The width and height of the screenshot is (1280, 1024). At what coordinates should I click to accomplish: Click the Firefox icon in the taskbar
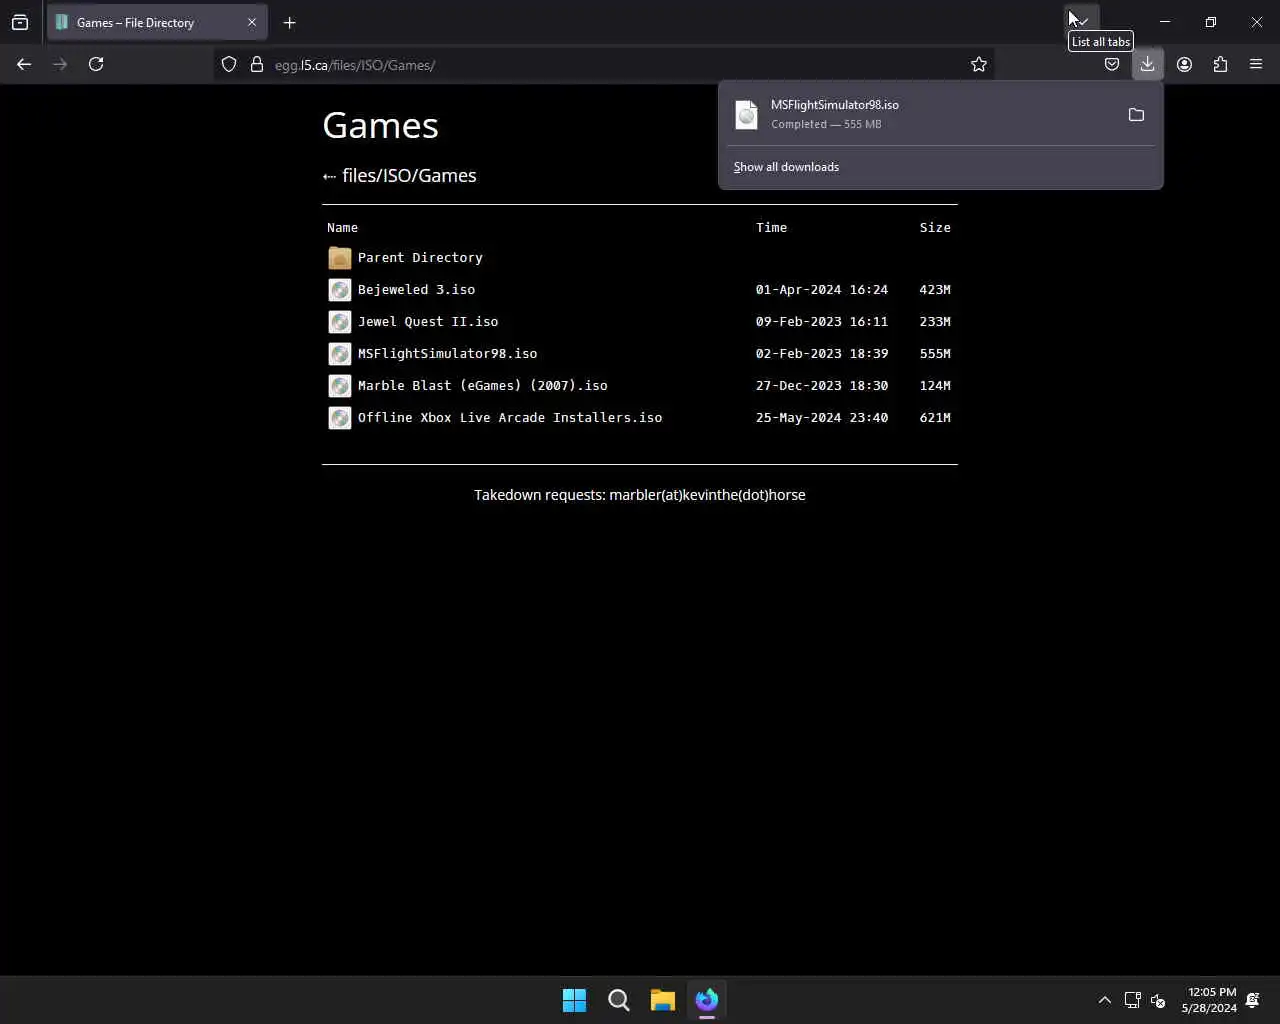pos(707,1000)
